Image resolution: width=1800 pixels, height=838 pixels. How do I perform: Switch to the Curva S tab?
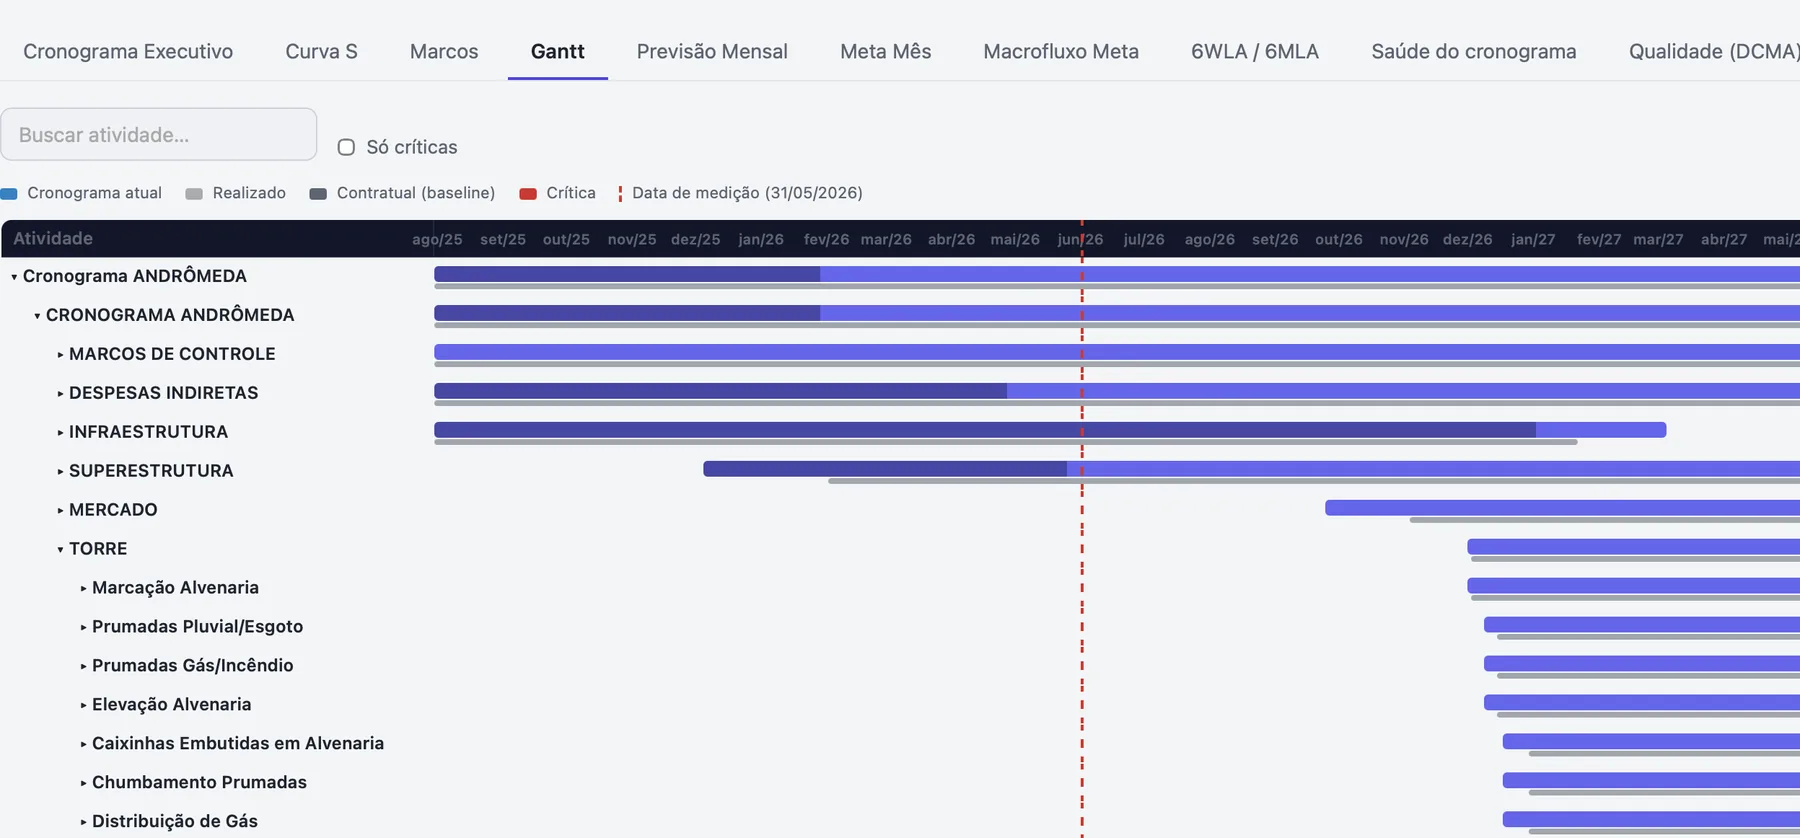(321, 51)
